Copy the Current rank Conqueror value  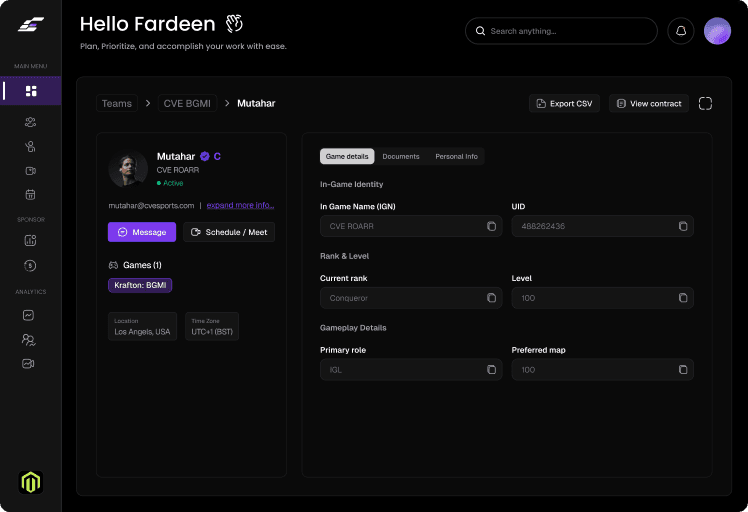pos(491,298)
